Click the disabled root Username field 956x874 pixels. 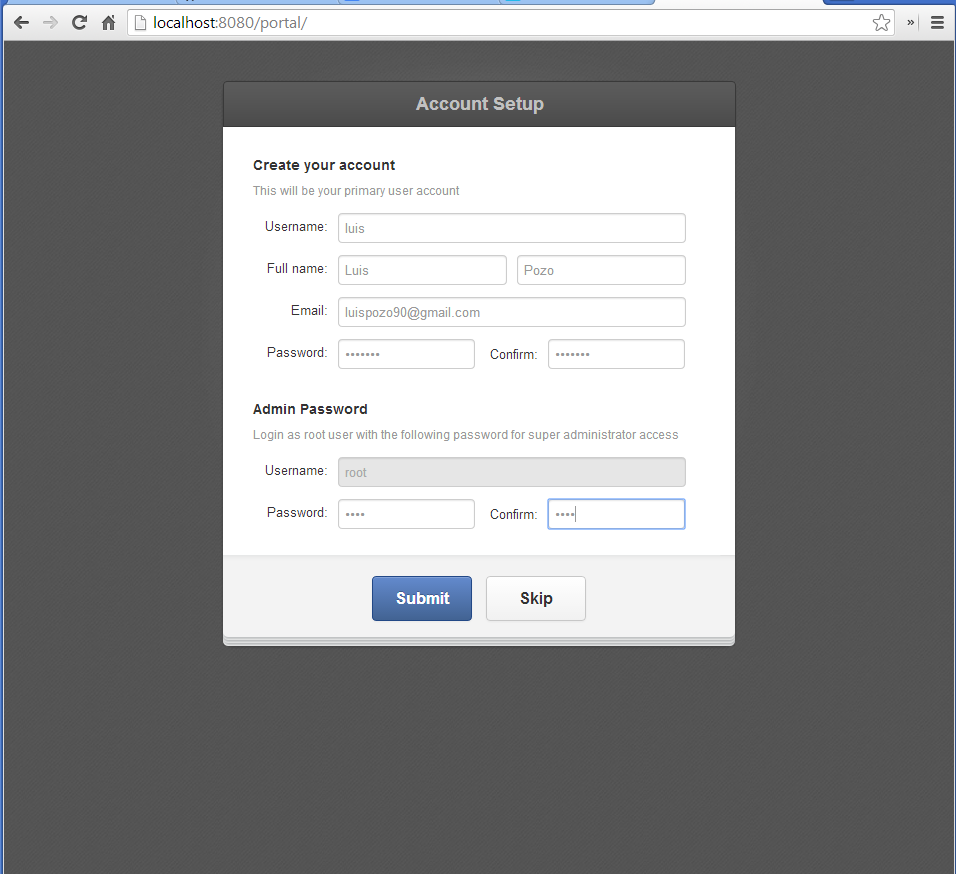(x=511, y=472)
